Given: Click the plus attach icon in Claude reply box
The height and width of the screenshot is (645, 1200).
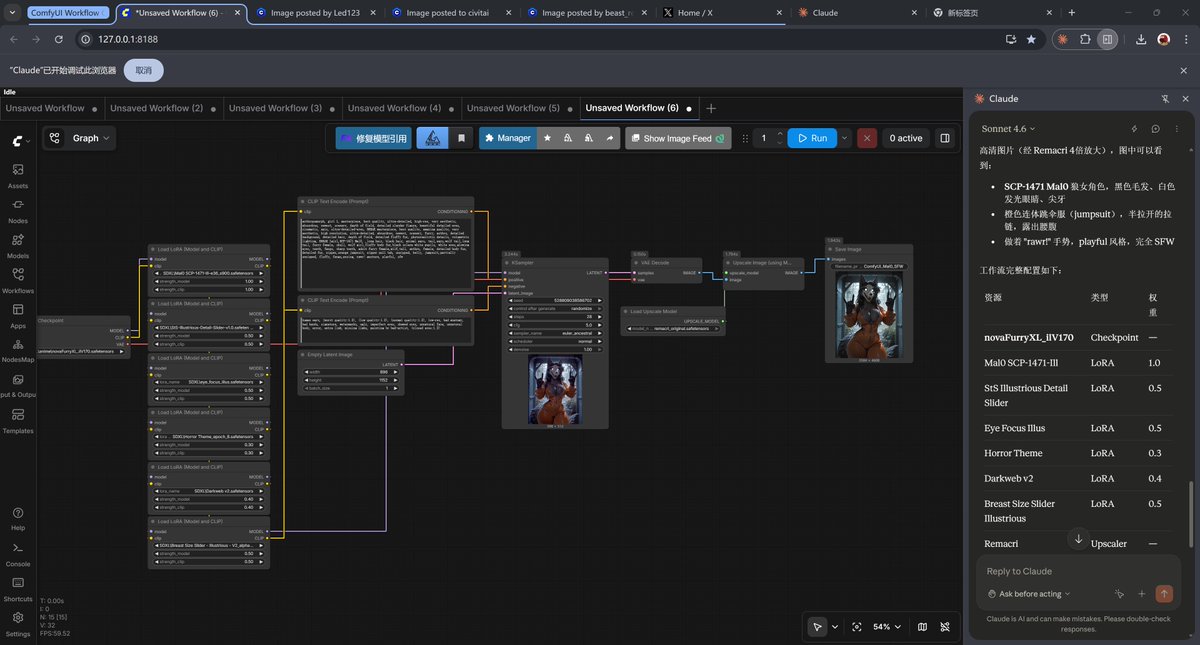Looking at the screenshot, I should tap(1142, 594).
